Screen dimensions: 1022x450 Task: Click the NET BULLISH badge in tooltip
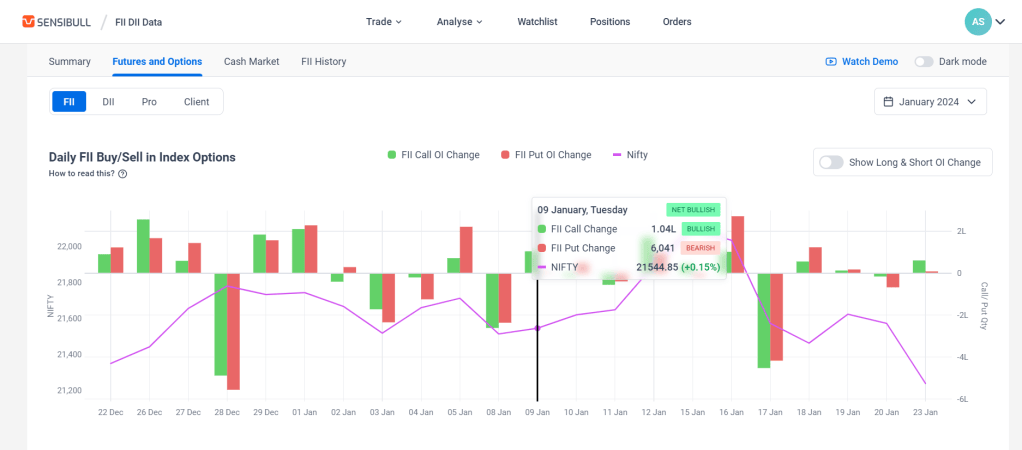pyautogui.click(x=693, y=210)
